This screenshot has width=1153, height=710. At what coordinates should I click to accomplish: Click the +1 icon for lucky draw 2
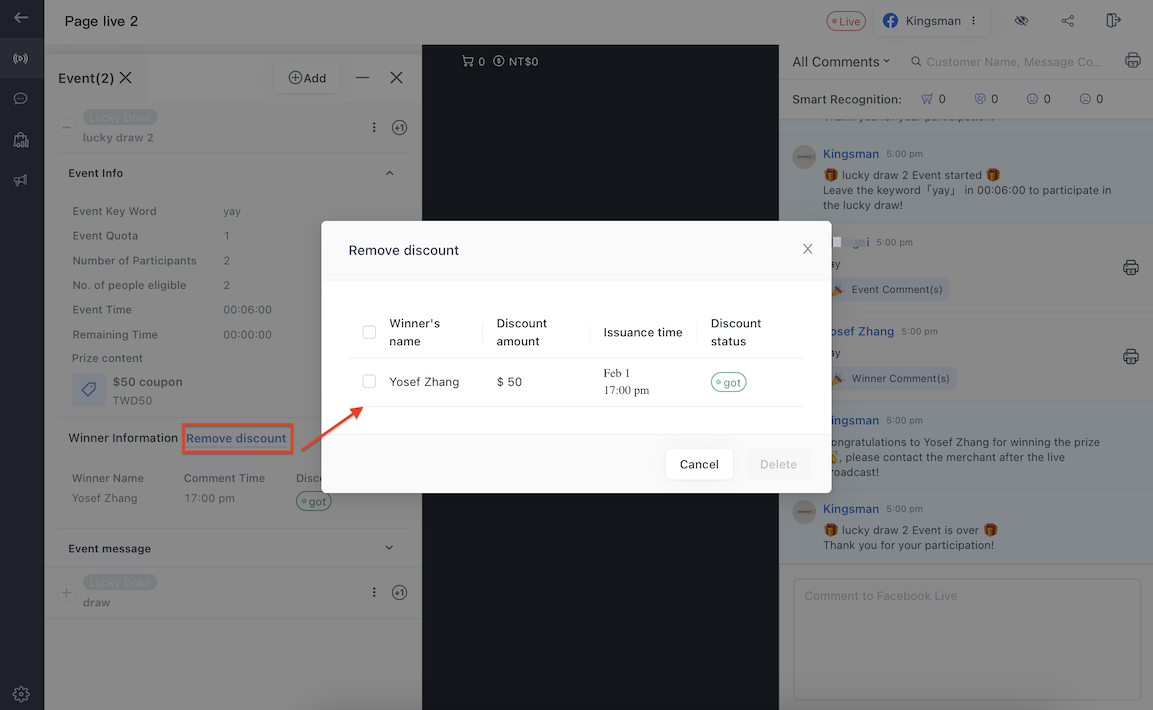click(399, 128)
